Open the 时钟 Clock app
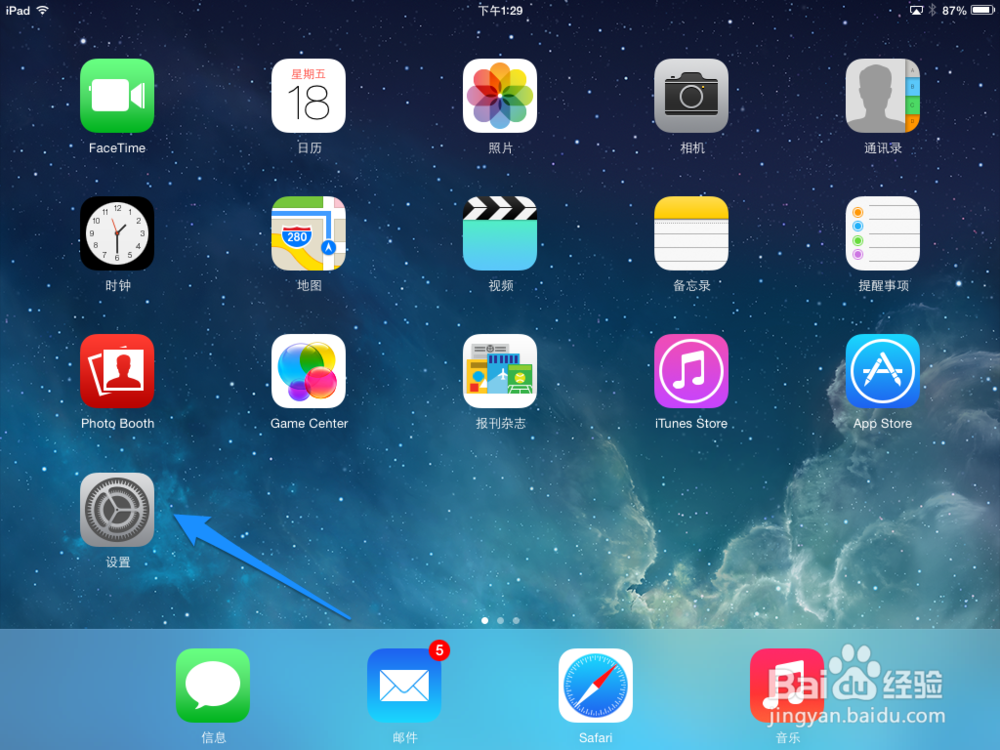1000x750 pixels. click(117, 233)
